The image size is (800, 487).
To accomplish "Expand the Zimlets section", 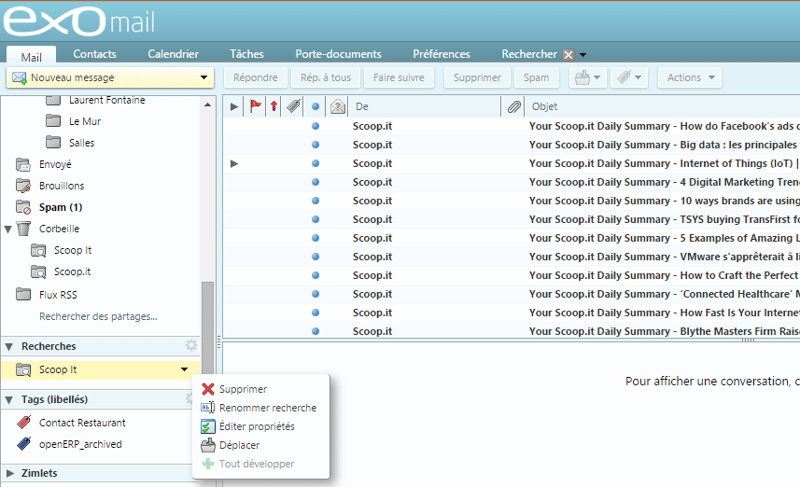I will [x=10, y=473].
